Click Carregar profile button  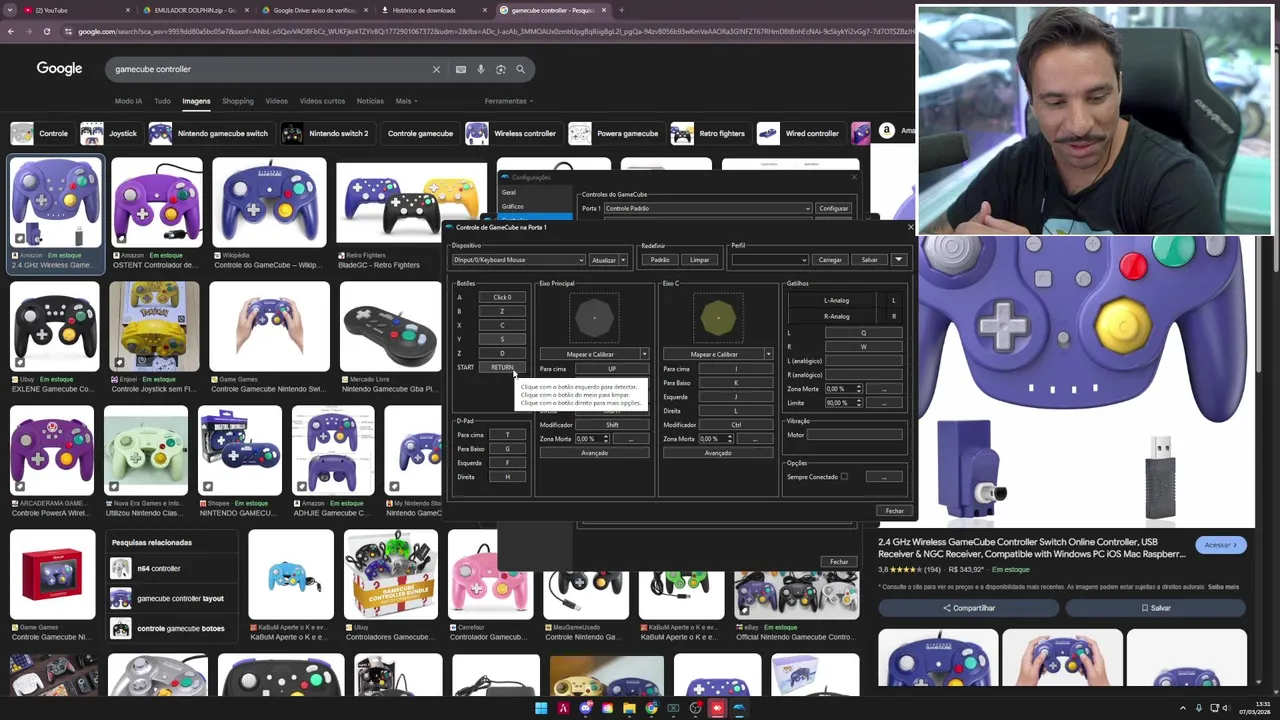coord(830,260)
